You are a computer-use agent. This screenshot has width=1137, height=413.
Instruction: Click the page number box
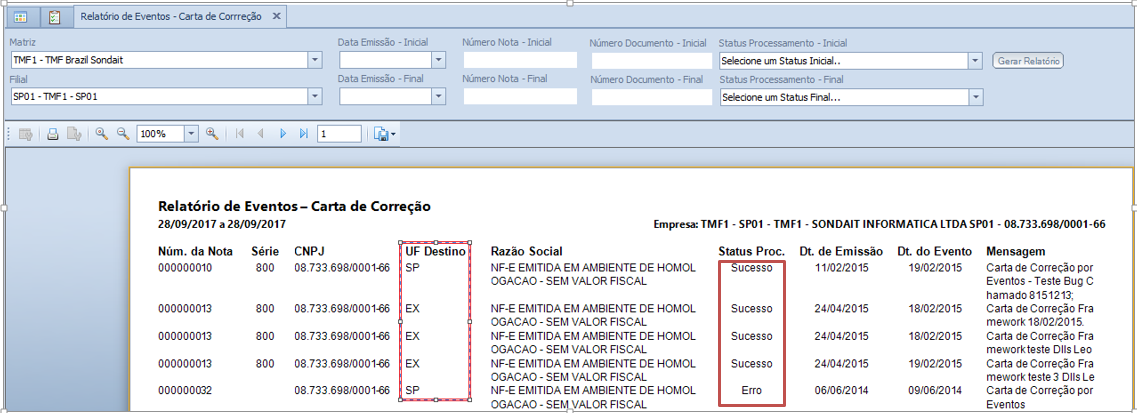coord(340,133)
